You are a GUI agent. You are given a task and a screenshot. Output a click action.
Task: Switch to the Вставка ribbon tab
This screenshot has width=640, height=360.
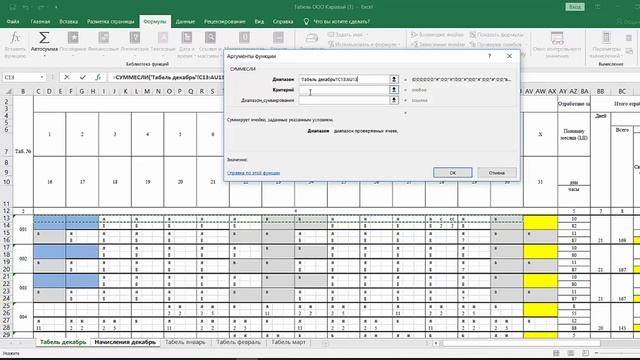(x=68, y=22)
